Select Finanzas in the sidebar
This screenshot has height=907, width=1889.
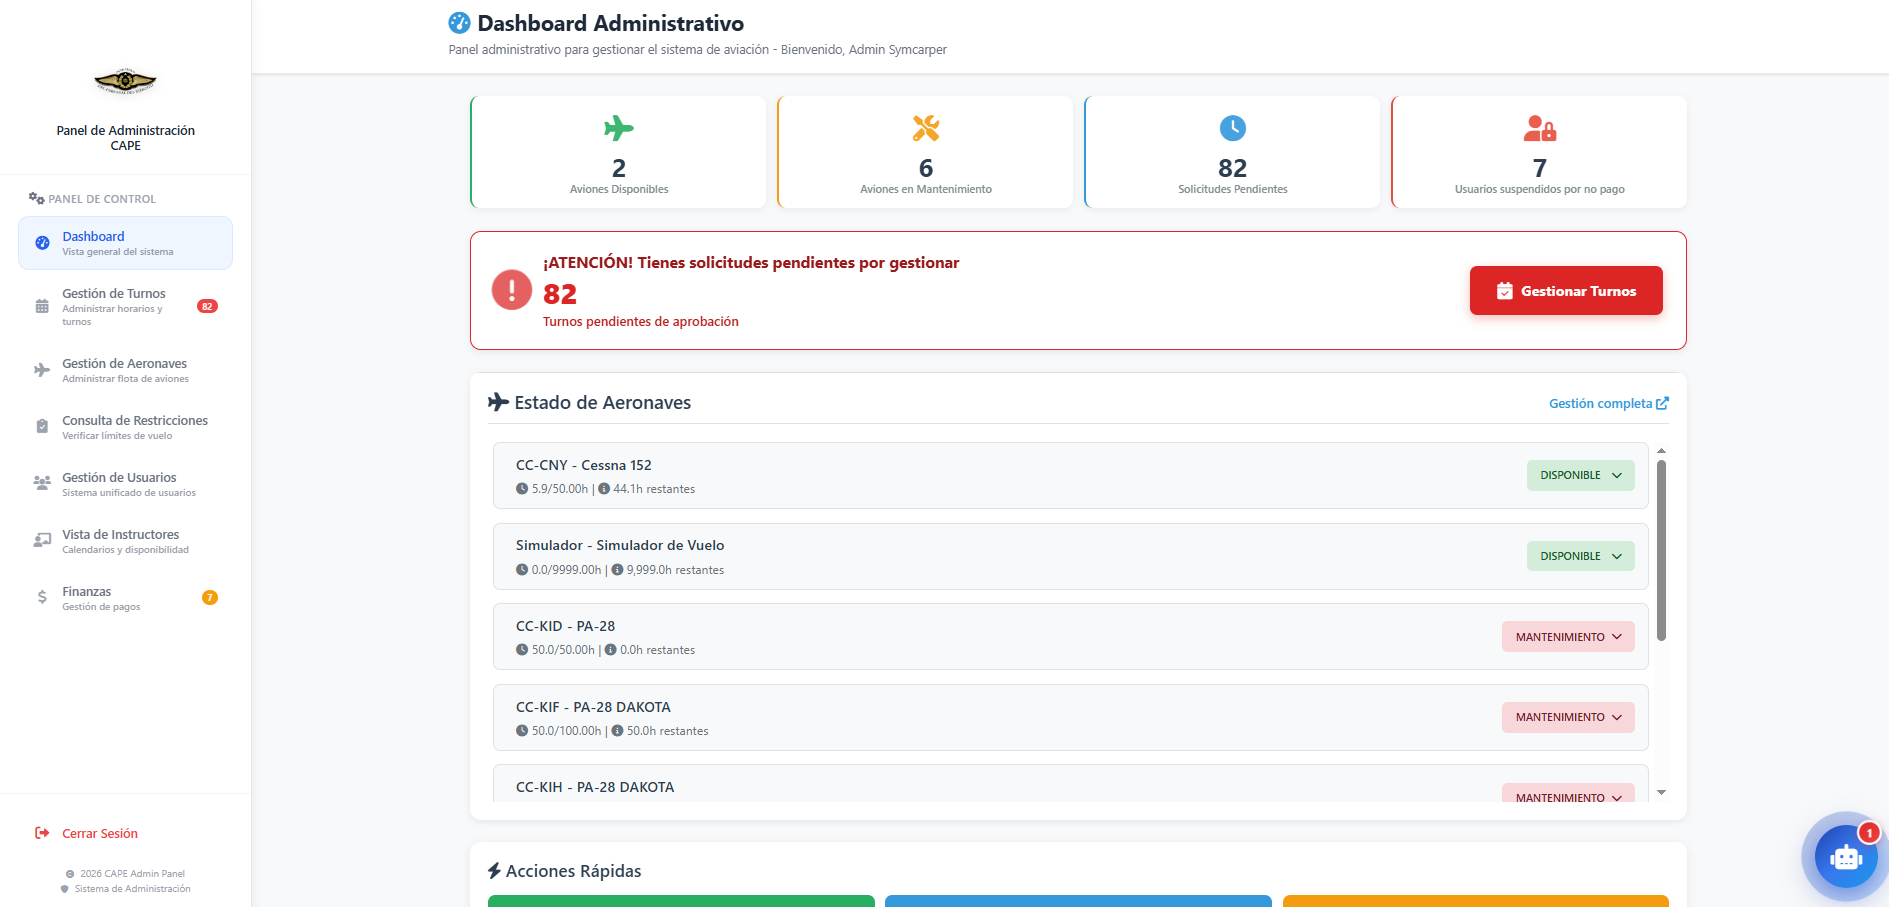coord(87,592)
